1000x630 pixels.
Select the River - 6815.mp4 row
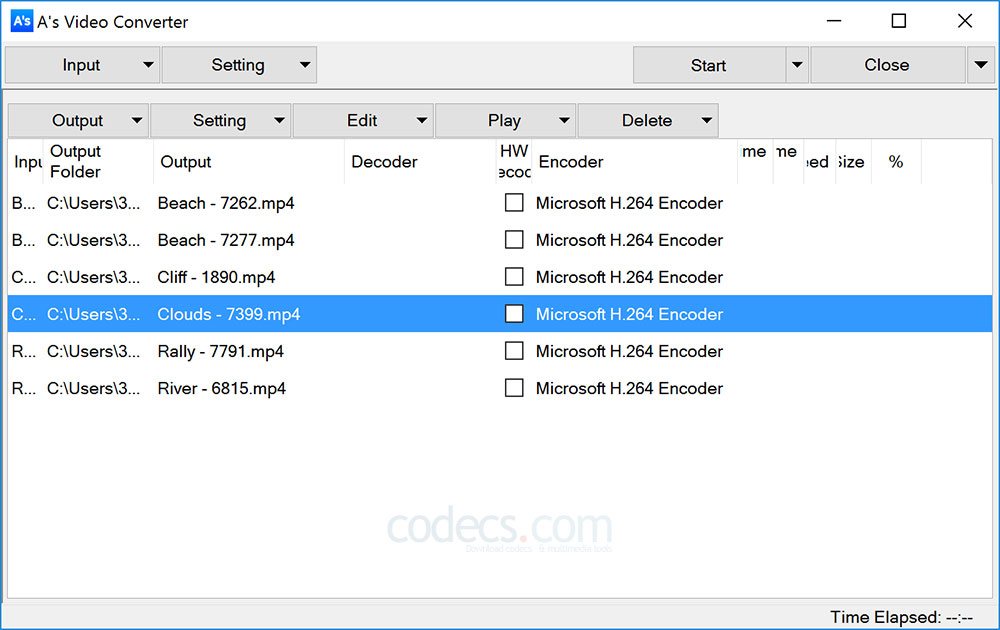click(500, 388)
